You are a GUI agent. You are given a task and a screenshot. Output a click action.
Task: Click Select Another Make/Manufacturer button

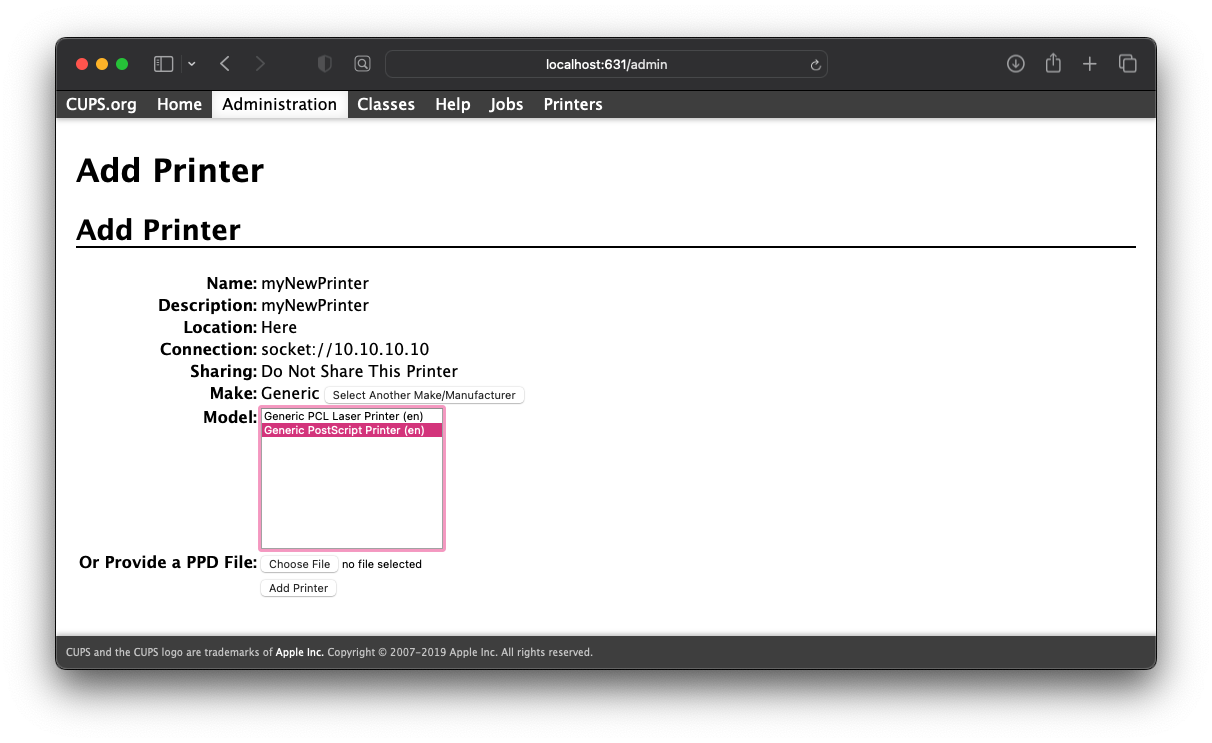tap(424, 395)
